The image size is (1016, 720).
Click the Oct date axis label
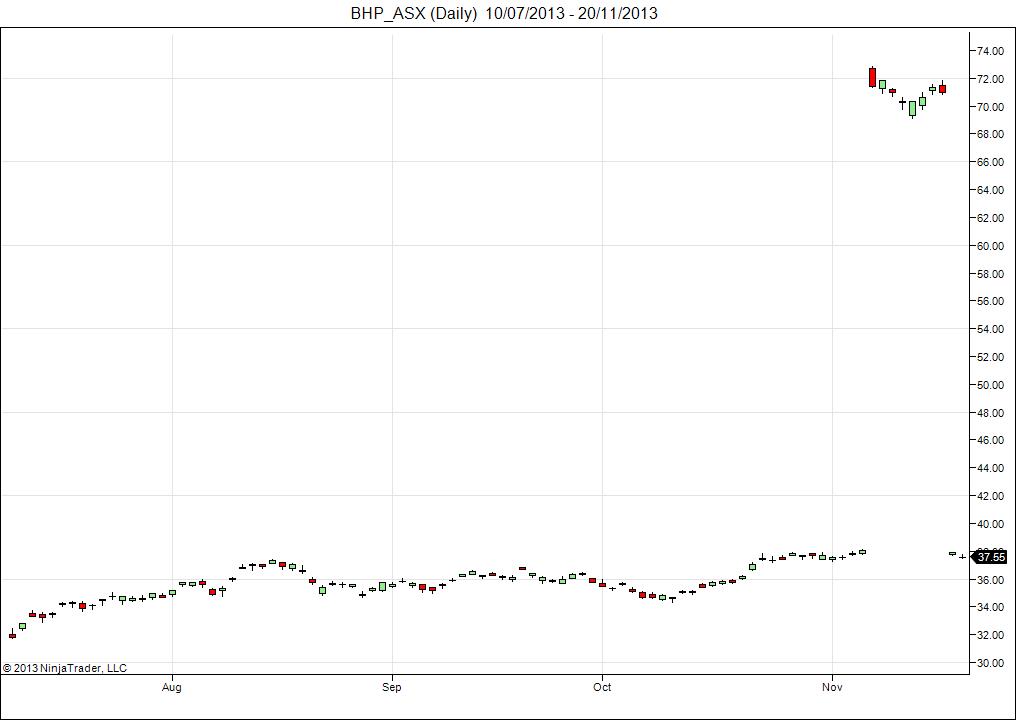[603, 687]
